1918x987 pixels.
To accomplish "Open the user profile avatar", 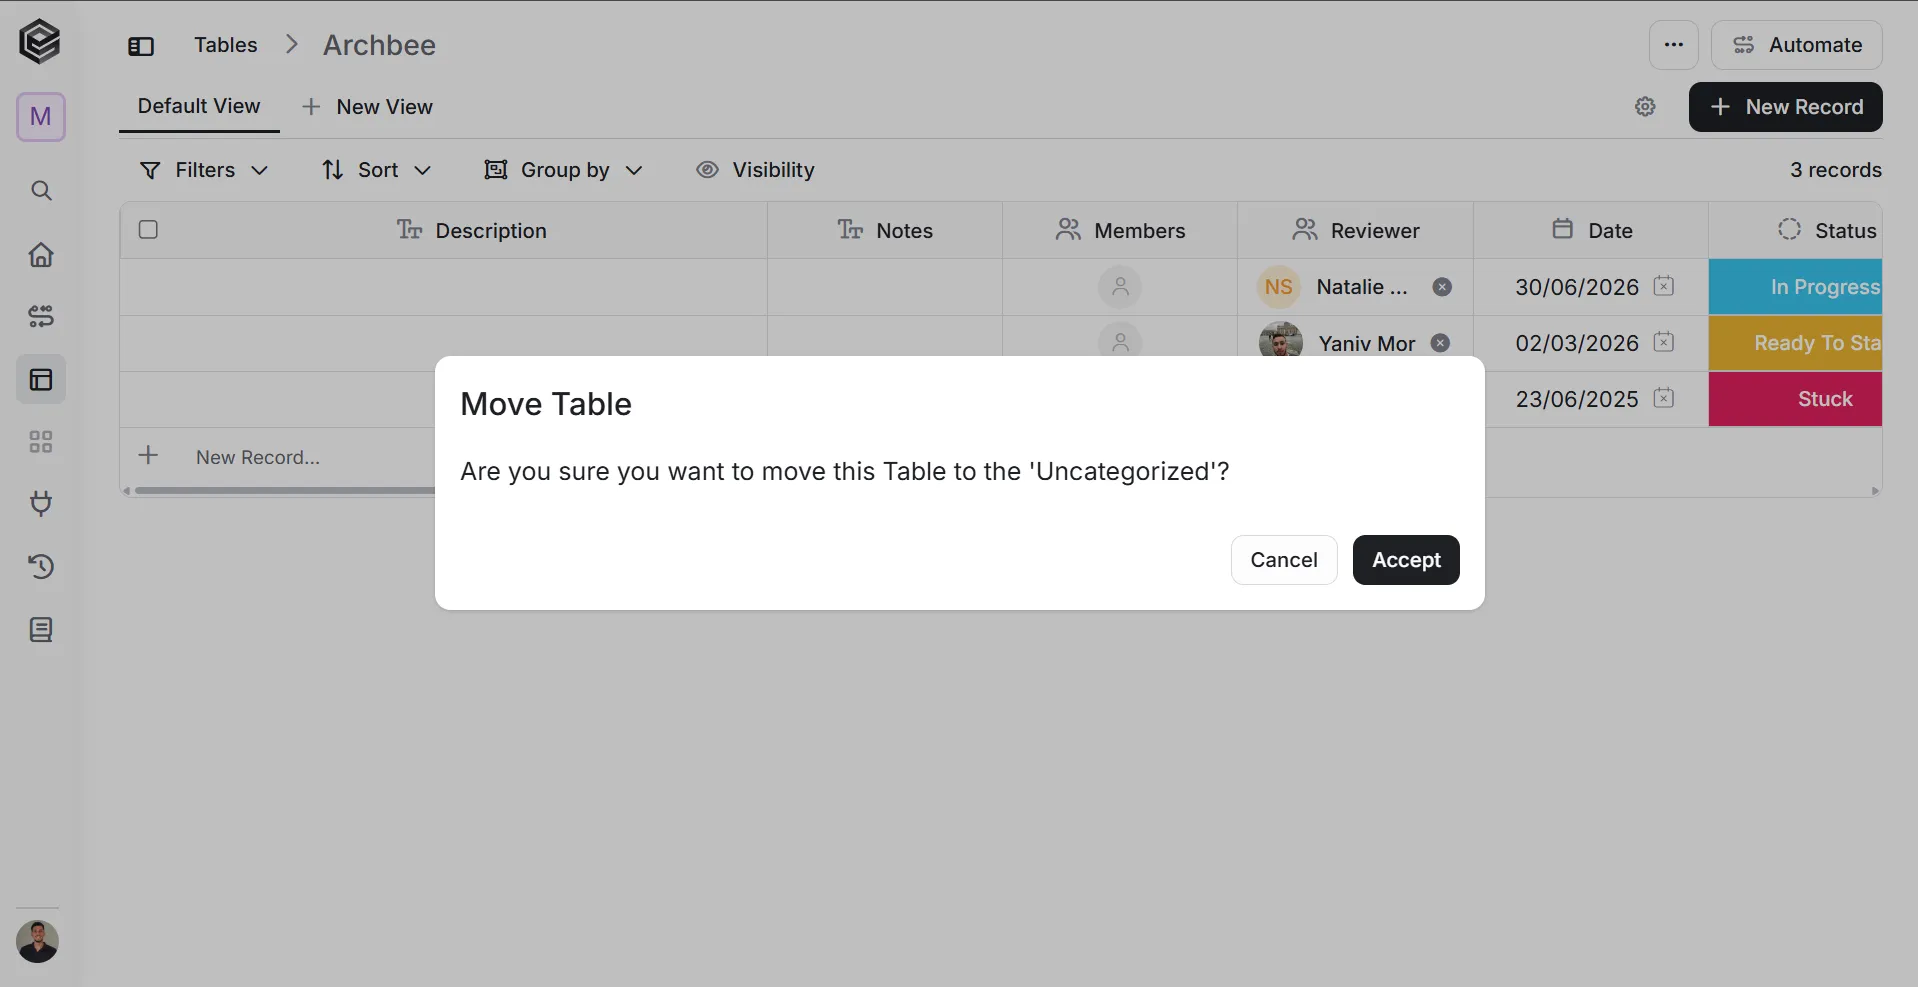I will pyautogui.click(x=38, y=942).
